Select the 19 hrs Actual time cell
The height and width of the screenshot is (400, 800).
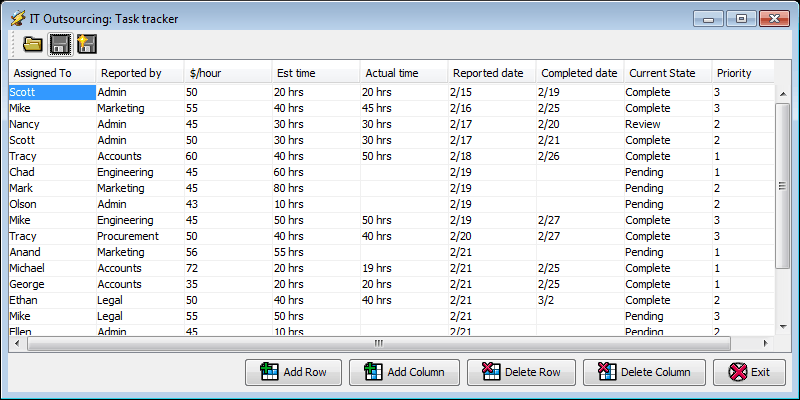pyautogui.click(x=405, y=268)
